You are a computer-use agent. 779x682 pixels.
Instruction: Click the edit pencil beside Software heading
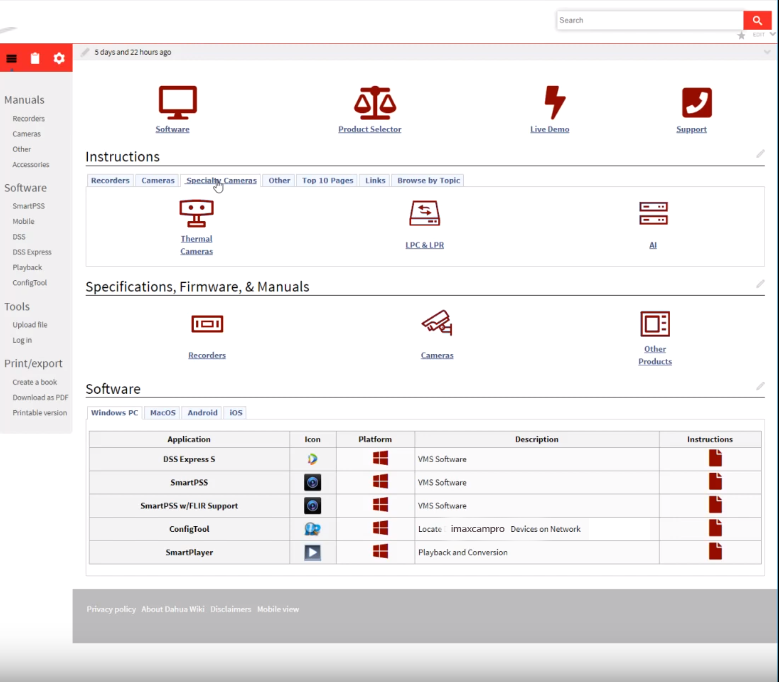click(760, 386)
